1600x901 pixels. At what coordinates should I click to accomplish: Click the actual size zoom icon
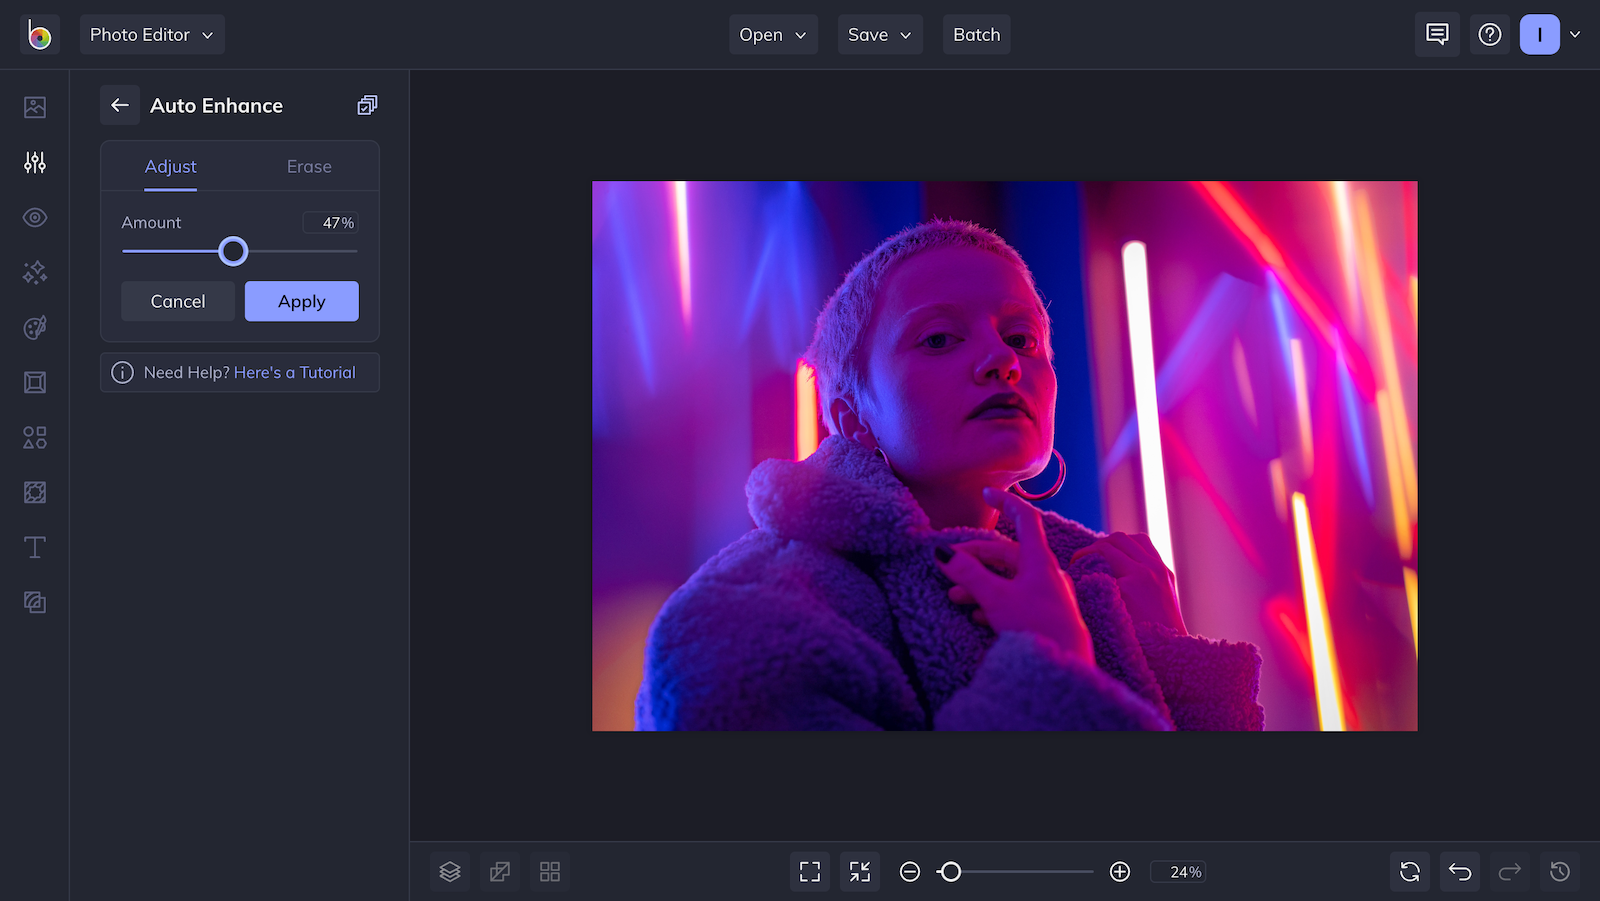859,871
